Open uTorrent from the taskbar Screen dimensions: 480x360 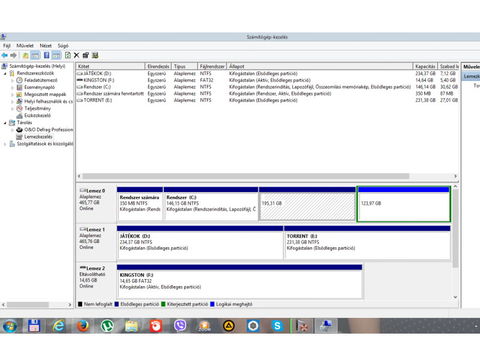point(107,326)
